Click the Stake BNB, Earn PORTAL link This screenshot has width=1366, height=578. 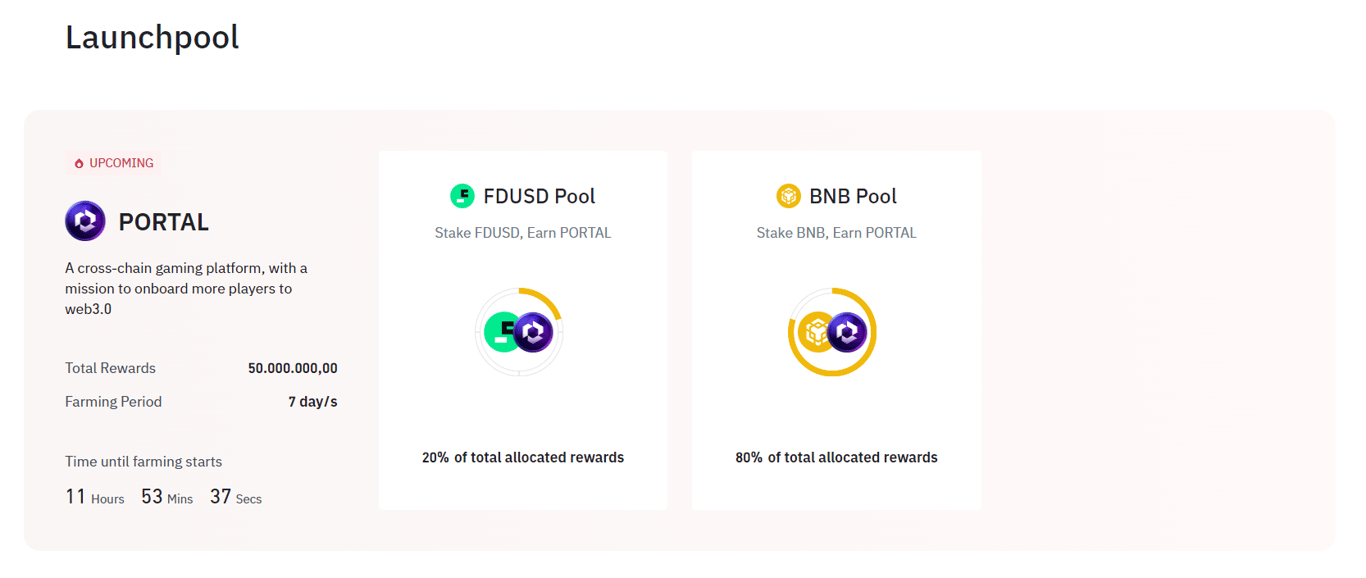pos(836,232)
